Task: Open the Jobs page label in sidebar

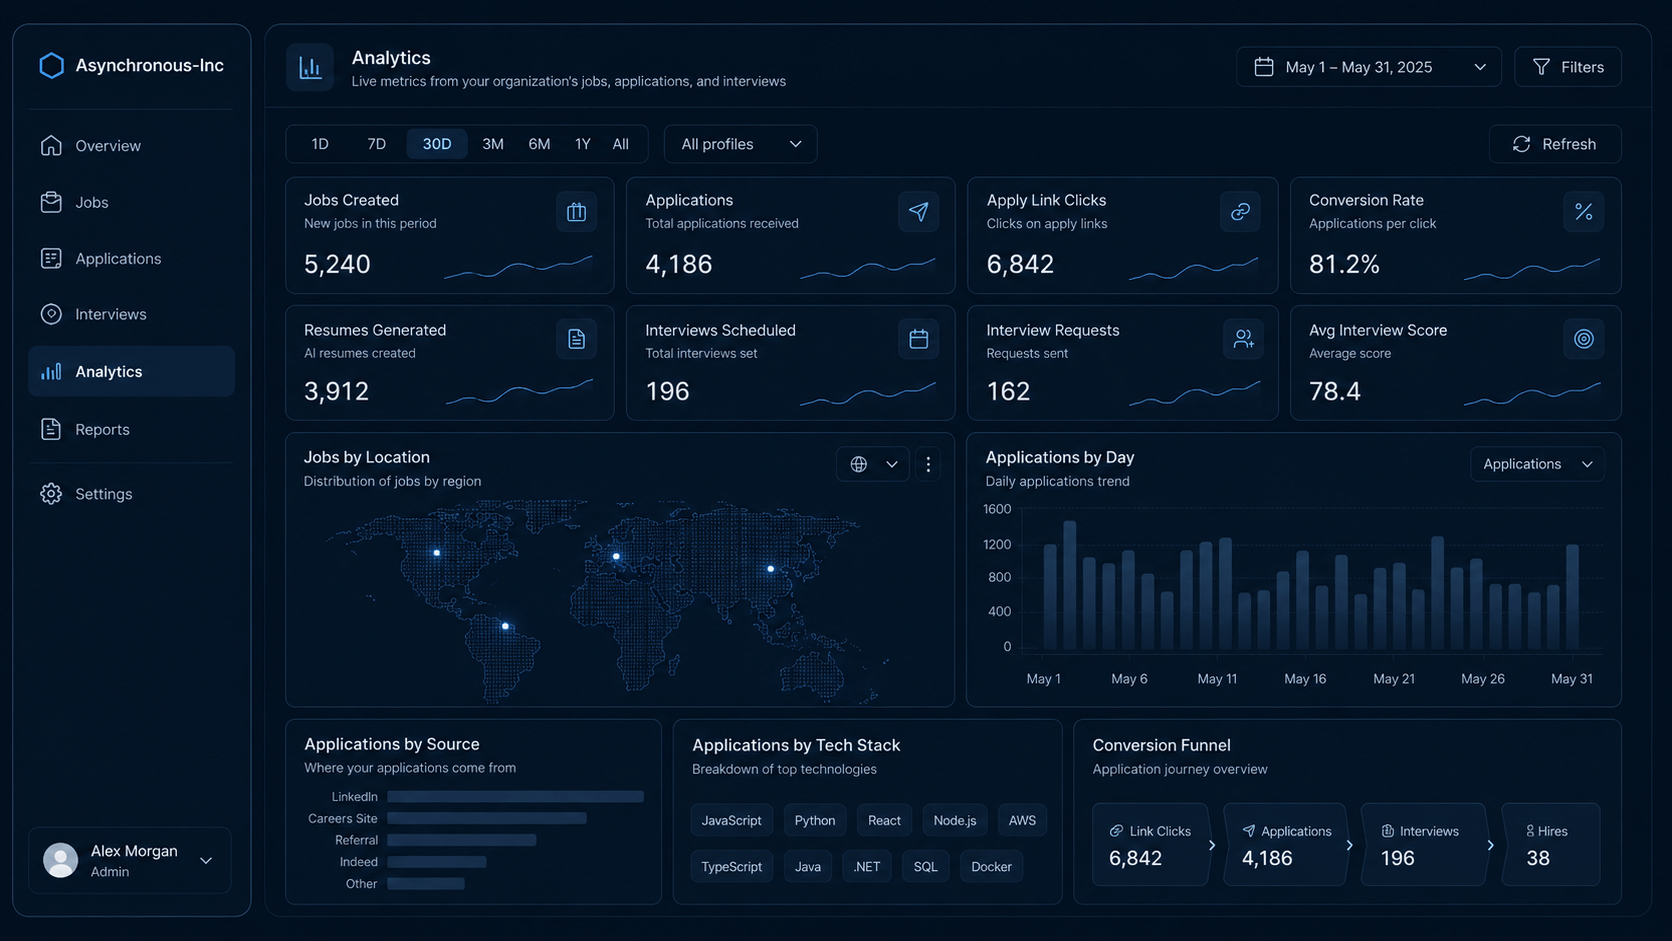Action: 92,202
